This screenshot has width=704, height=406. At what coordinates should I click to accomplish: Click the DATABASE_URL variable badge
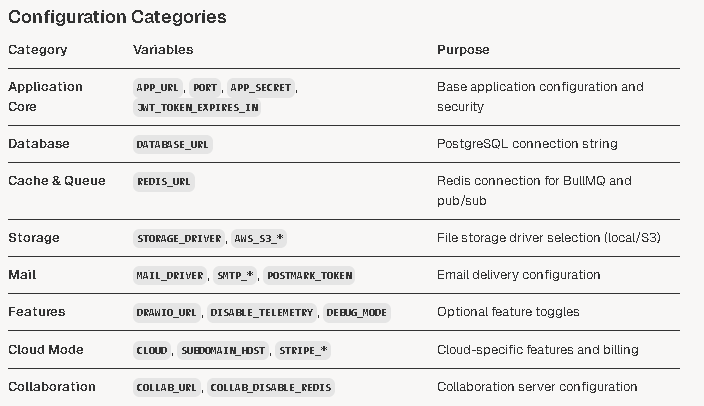172,145
